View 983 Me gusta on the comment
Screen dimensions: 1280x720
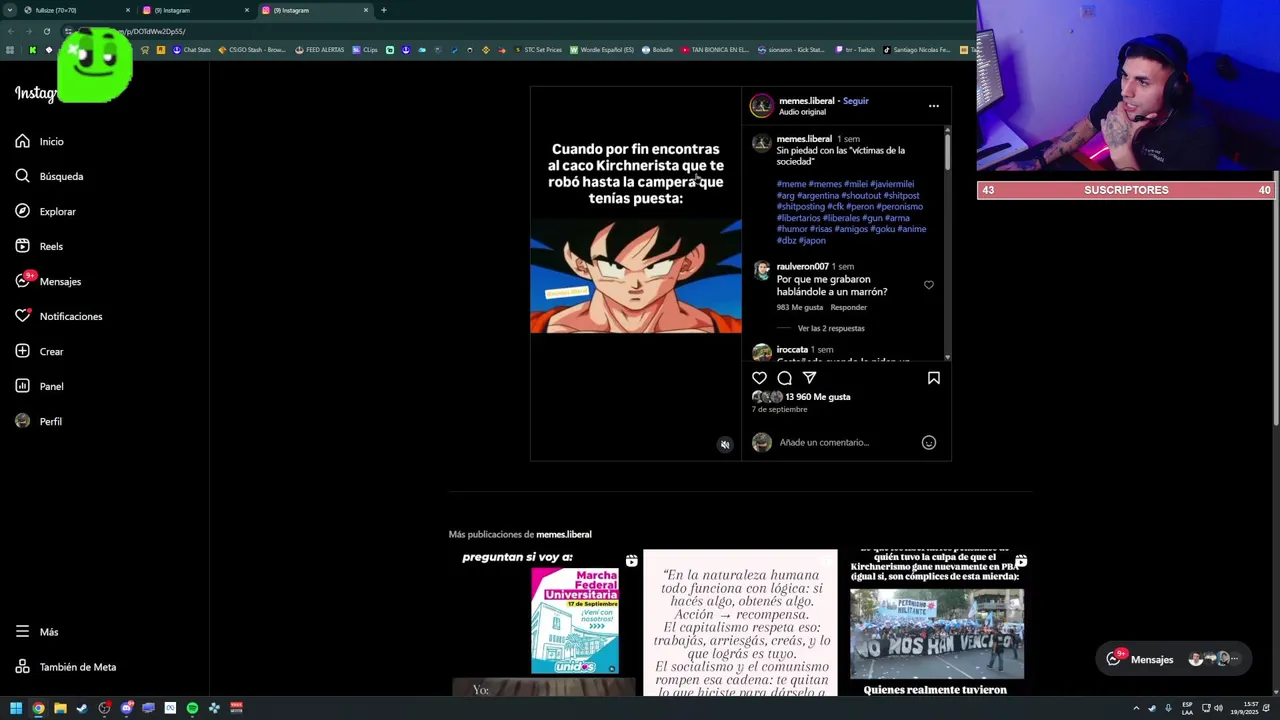799,307
